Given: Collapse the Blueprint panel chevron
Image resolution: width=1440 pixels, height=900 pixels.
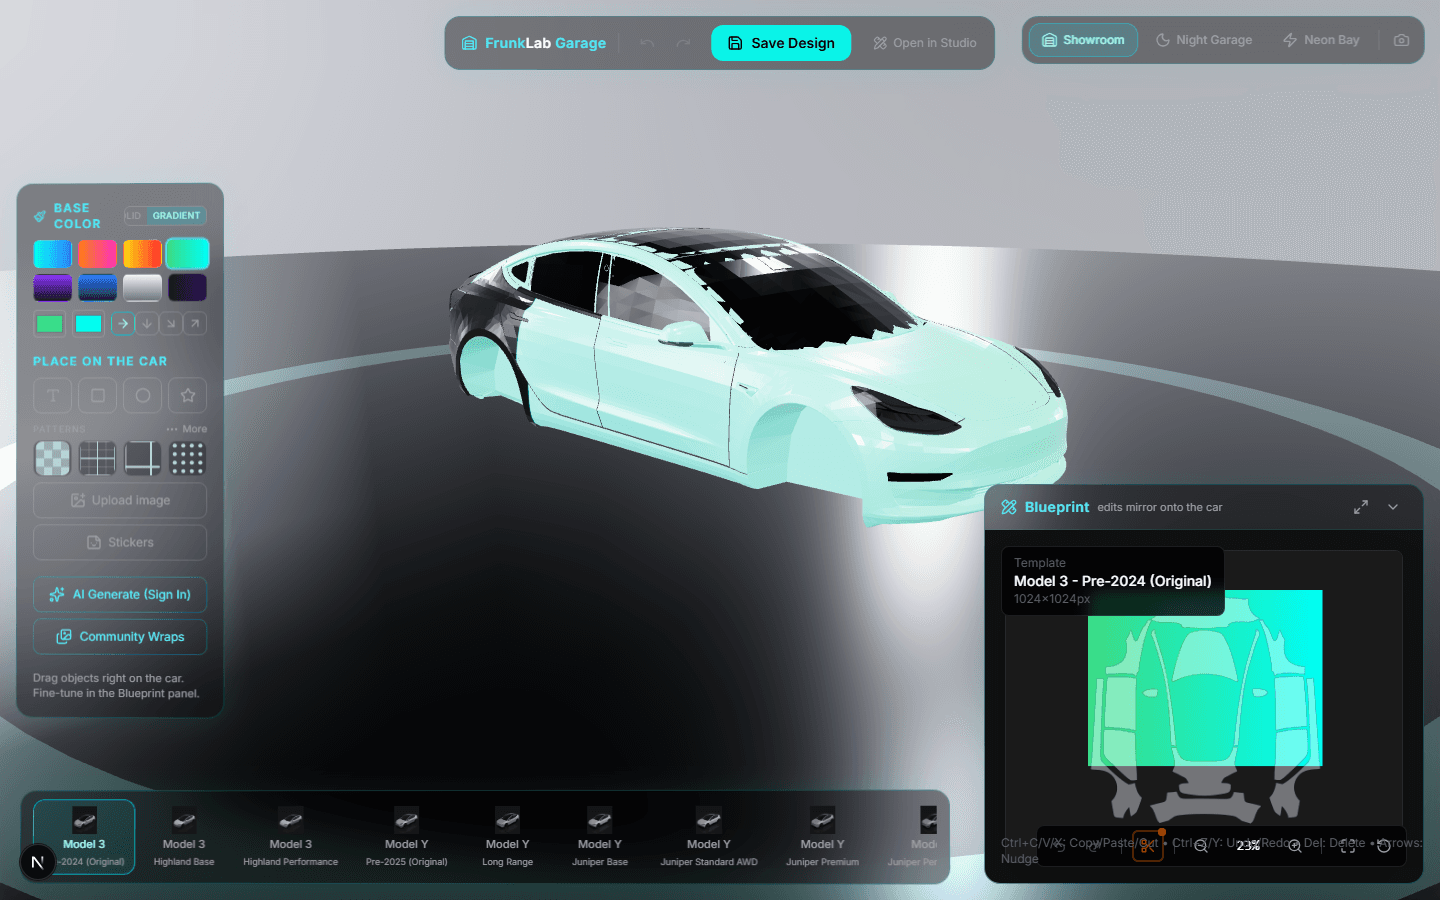Looking at the screenshot, I should pos(1393,507).
